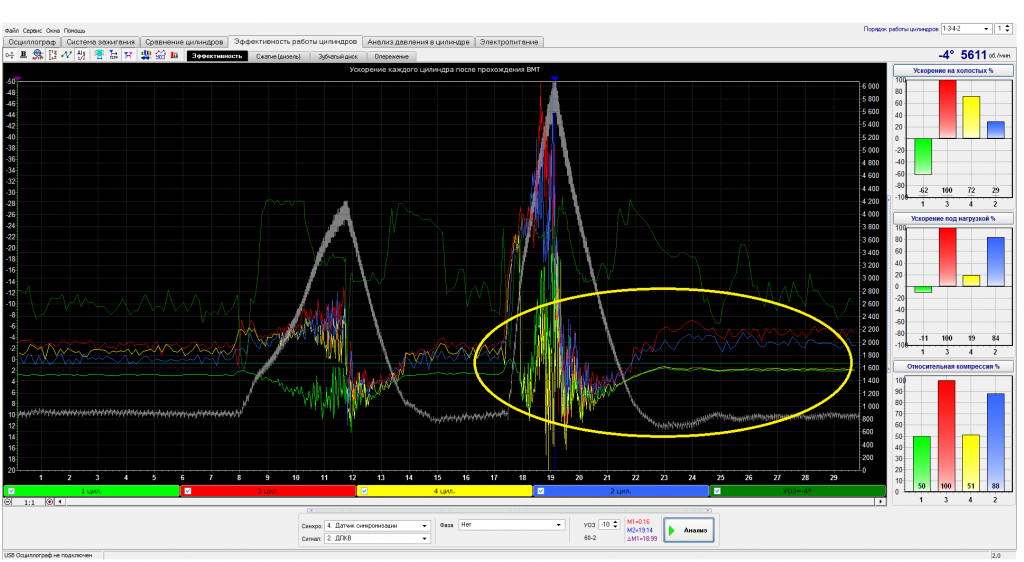This screenshot has width=1024, height=562.
Task: Toggle the 2 цил. blue channel checkbox
Action: click(541, 491)
